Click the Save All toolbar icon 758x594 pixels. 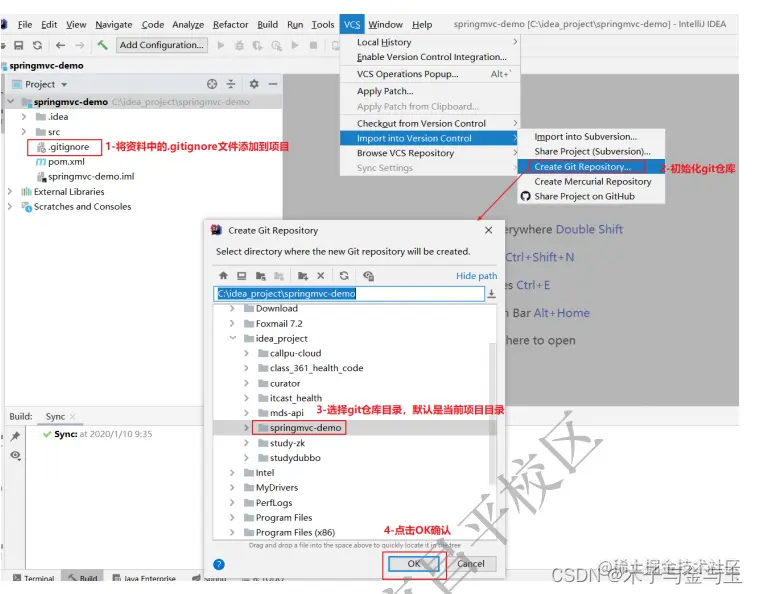(18, 45)
